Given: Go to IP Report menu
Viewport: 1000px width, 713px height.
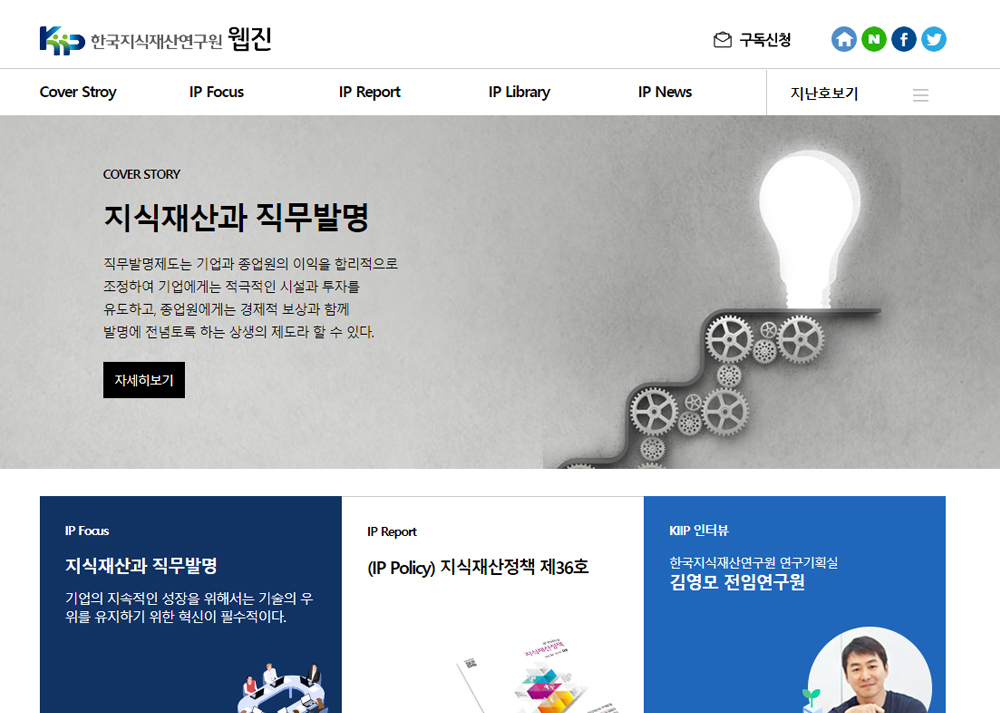Looking at the screenshot, I should click(x=369, y=92).
